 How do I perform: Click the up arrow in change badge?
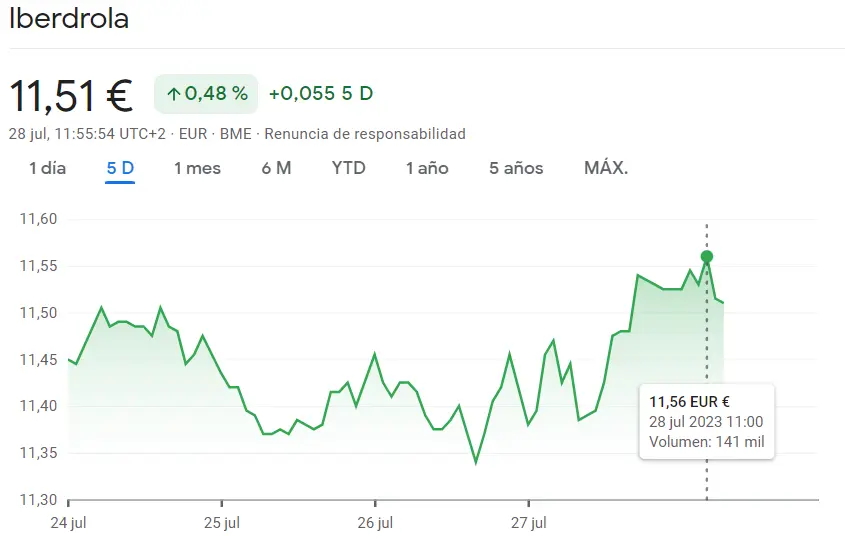174,94
